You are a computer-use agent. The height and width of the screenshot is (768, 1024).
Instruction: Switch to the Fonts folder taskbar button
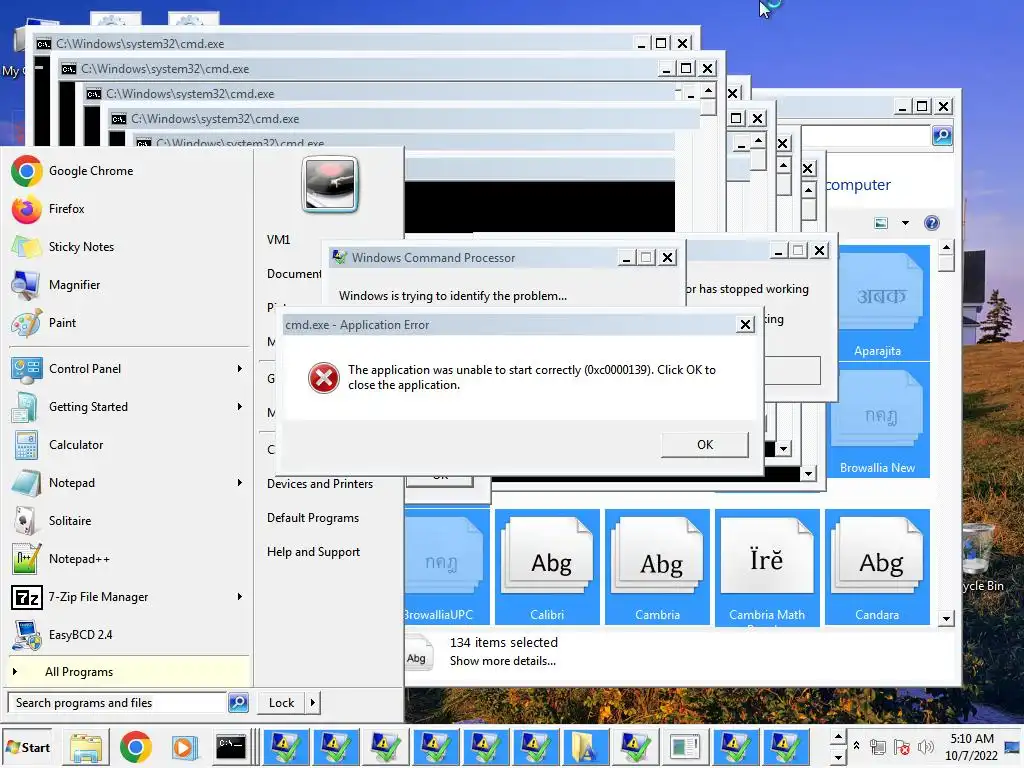coord(584,747)
